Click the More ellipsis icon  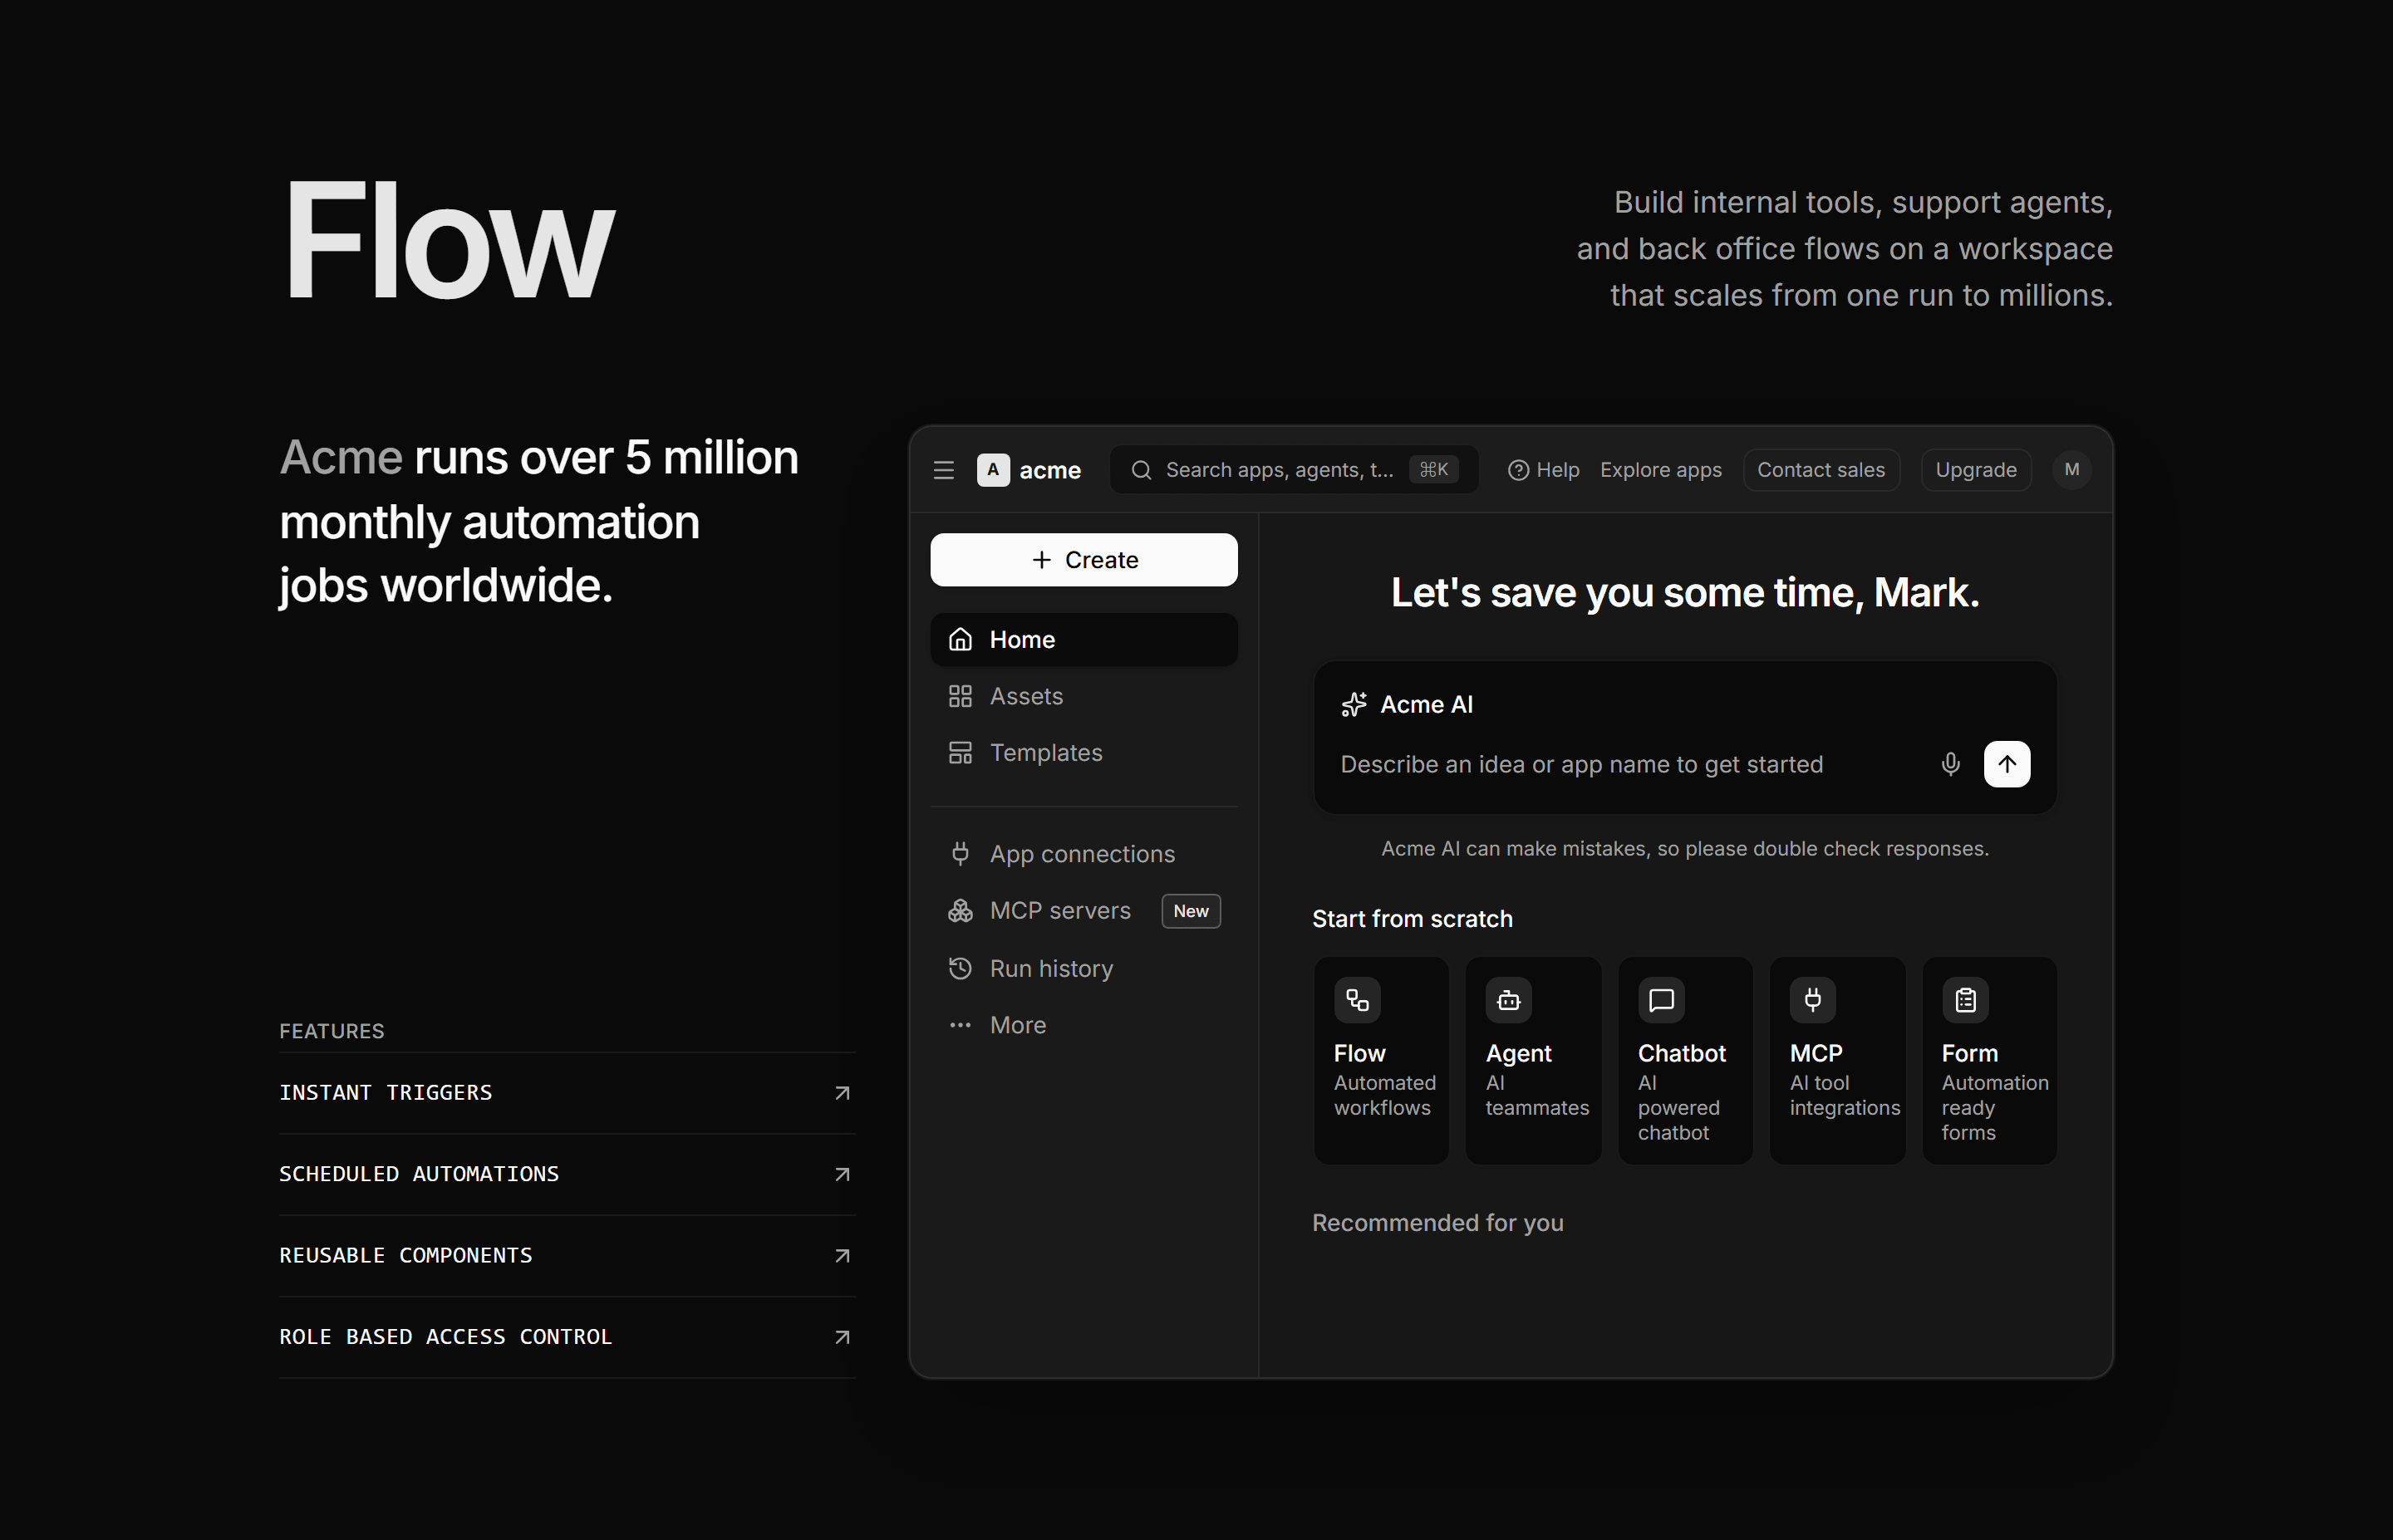[x=960, y=1025]
